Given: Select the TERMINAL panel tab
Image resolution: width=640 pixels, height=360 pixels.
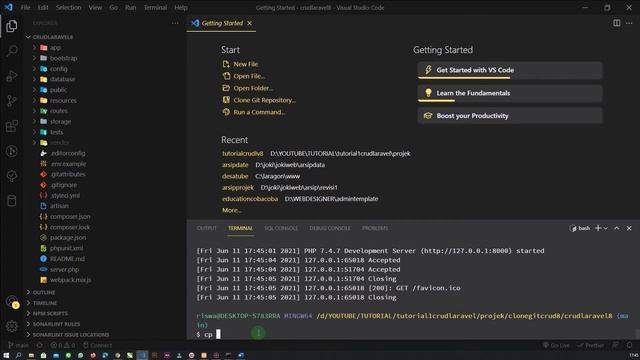Looking at the screenshot, I should click(x=240, y=228).
